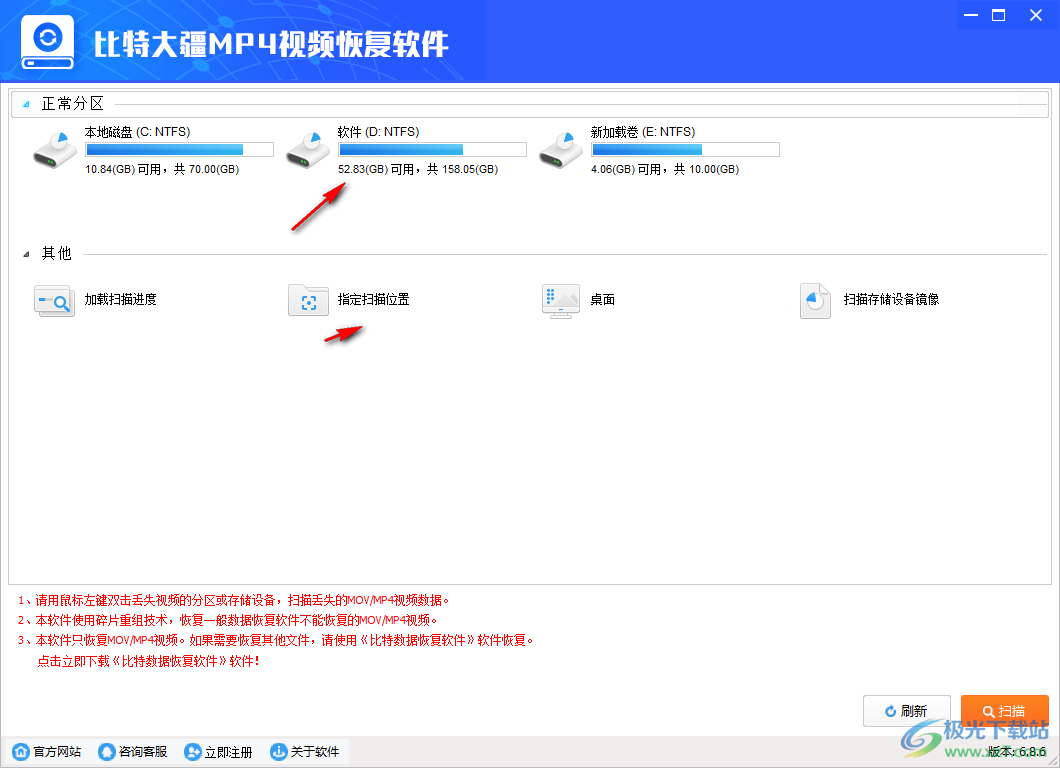Click the 版本: 6.8.6 version text
The height and width of the screenshot is (768, 1060).
coord(1016,752)
